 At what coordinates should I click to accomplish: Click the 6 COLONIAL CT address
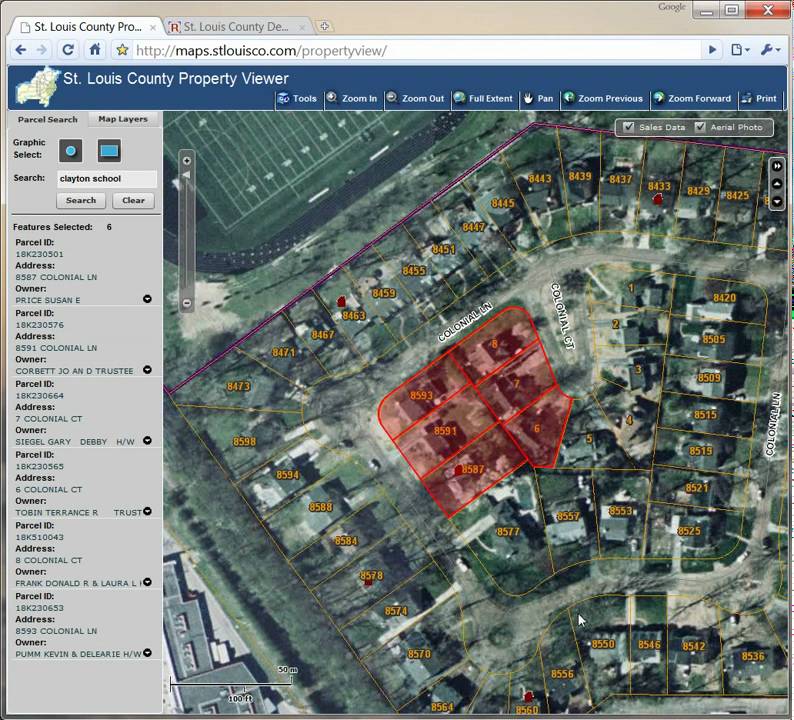pyautogui.click(x=48, y=490)
